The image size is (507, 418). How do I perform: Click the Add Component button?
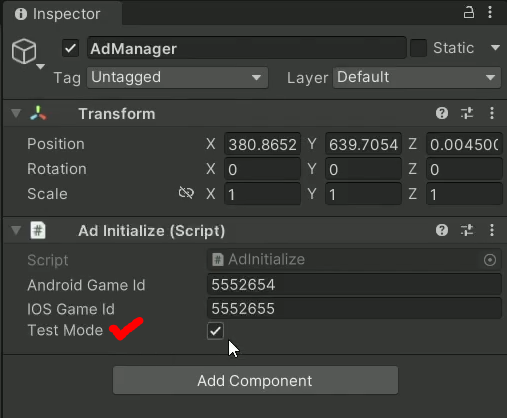[255, 380]
